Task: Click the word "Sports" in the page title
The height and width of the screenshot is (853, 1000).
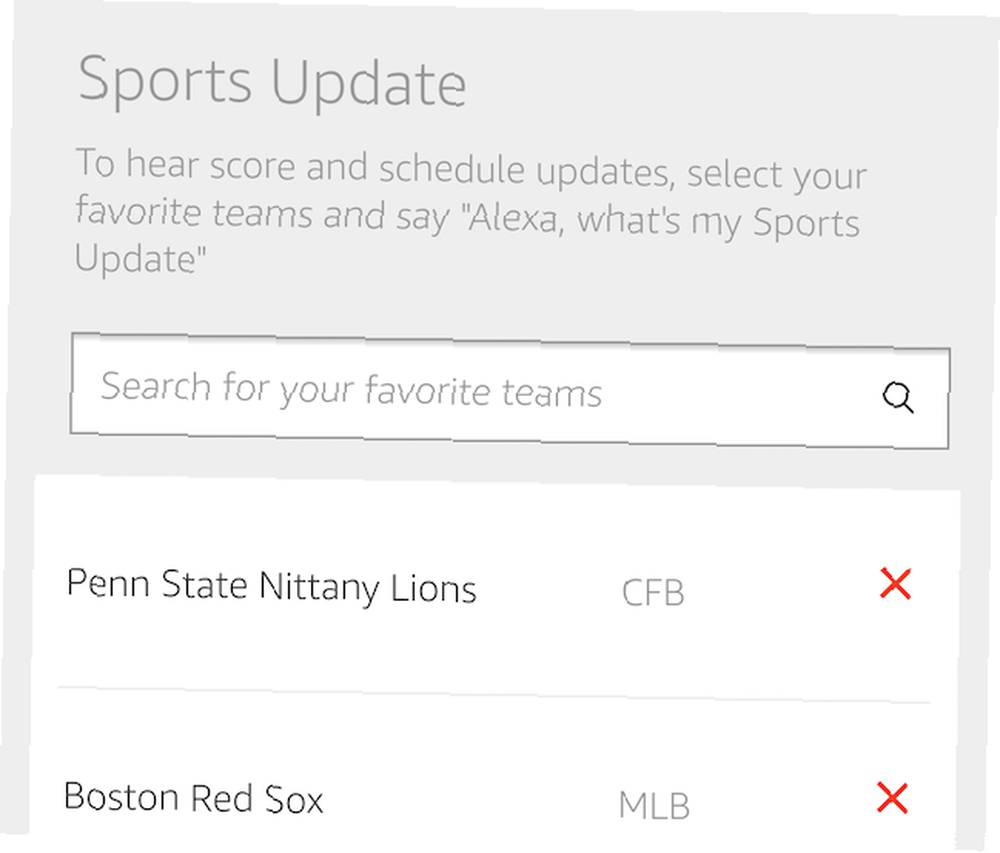Action: (165, 80)
